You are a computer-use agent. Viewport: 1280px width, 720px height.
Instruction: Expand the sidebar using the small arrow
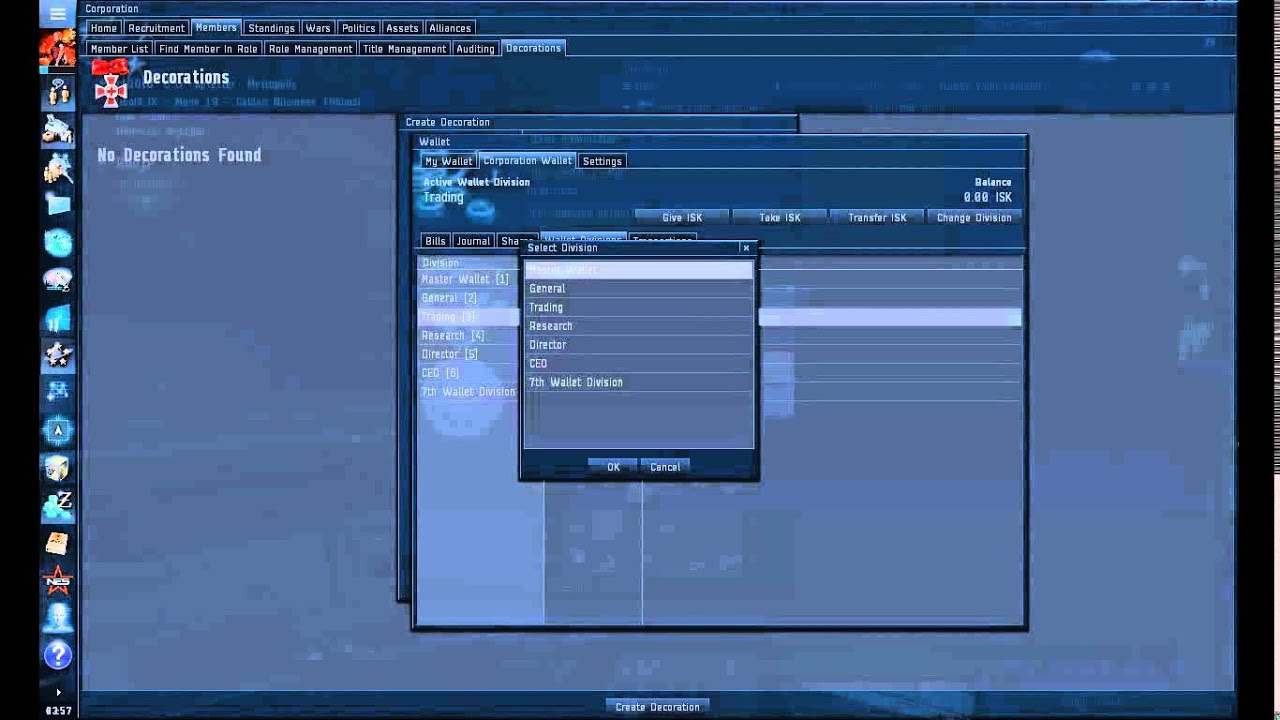(58, 692)
